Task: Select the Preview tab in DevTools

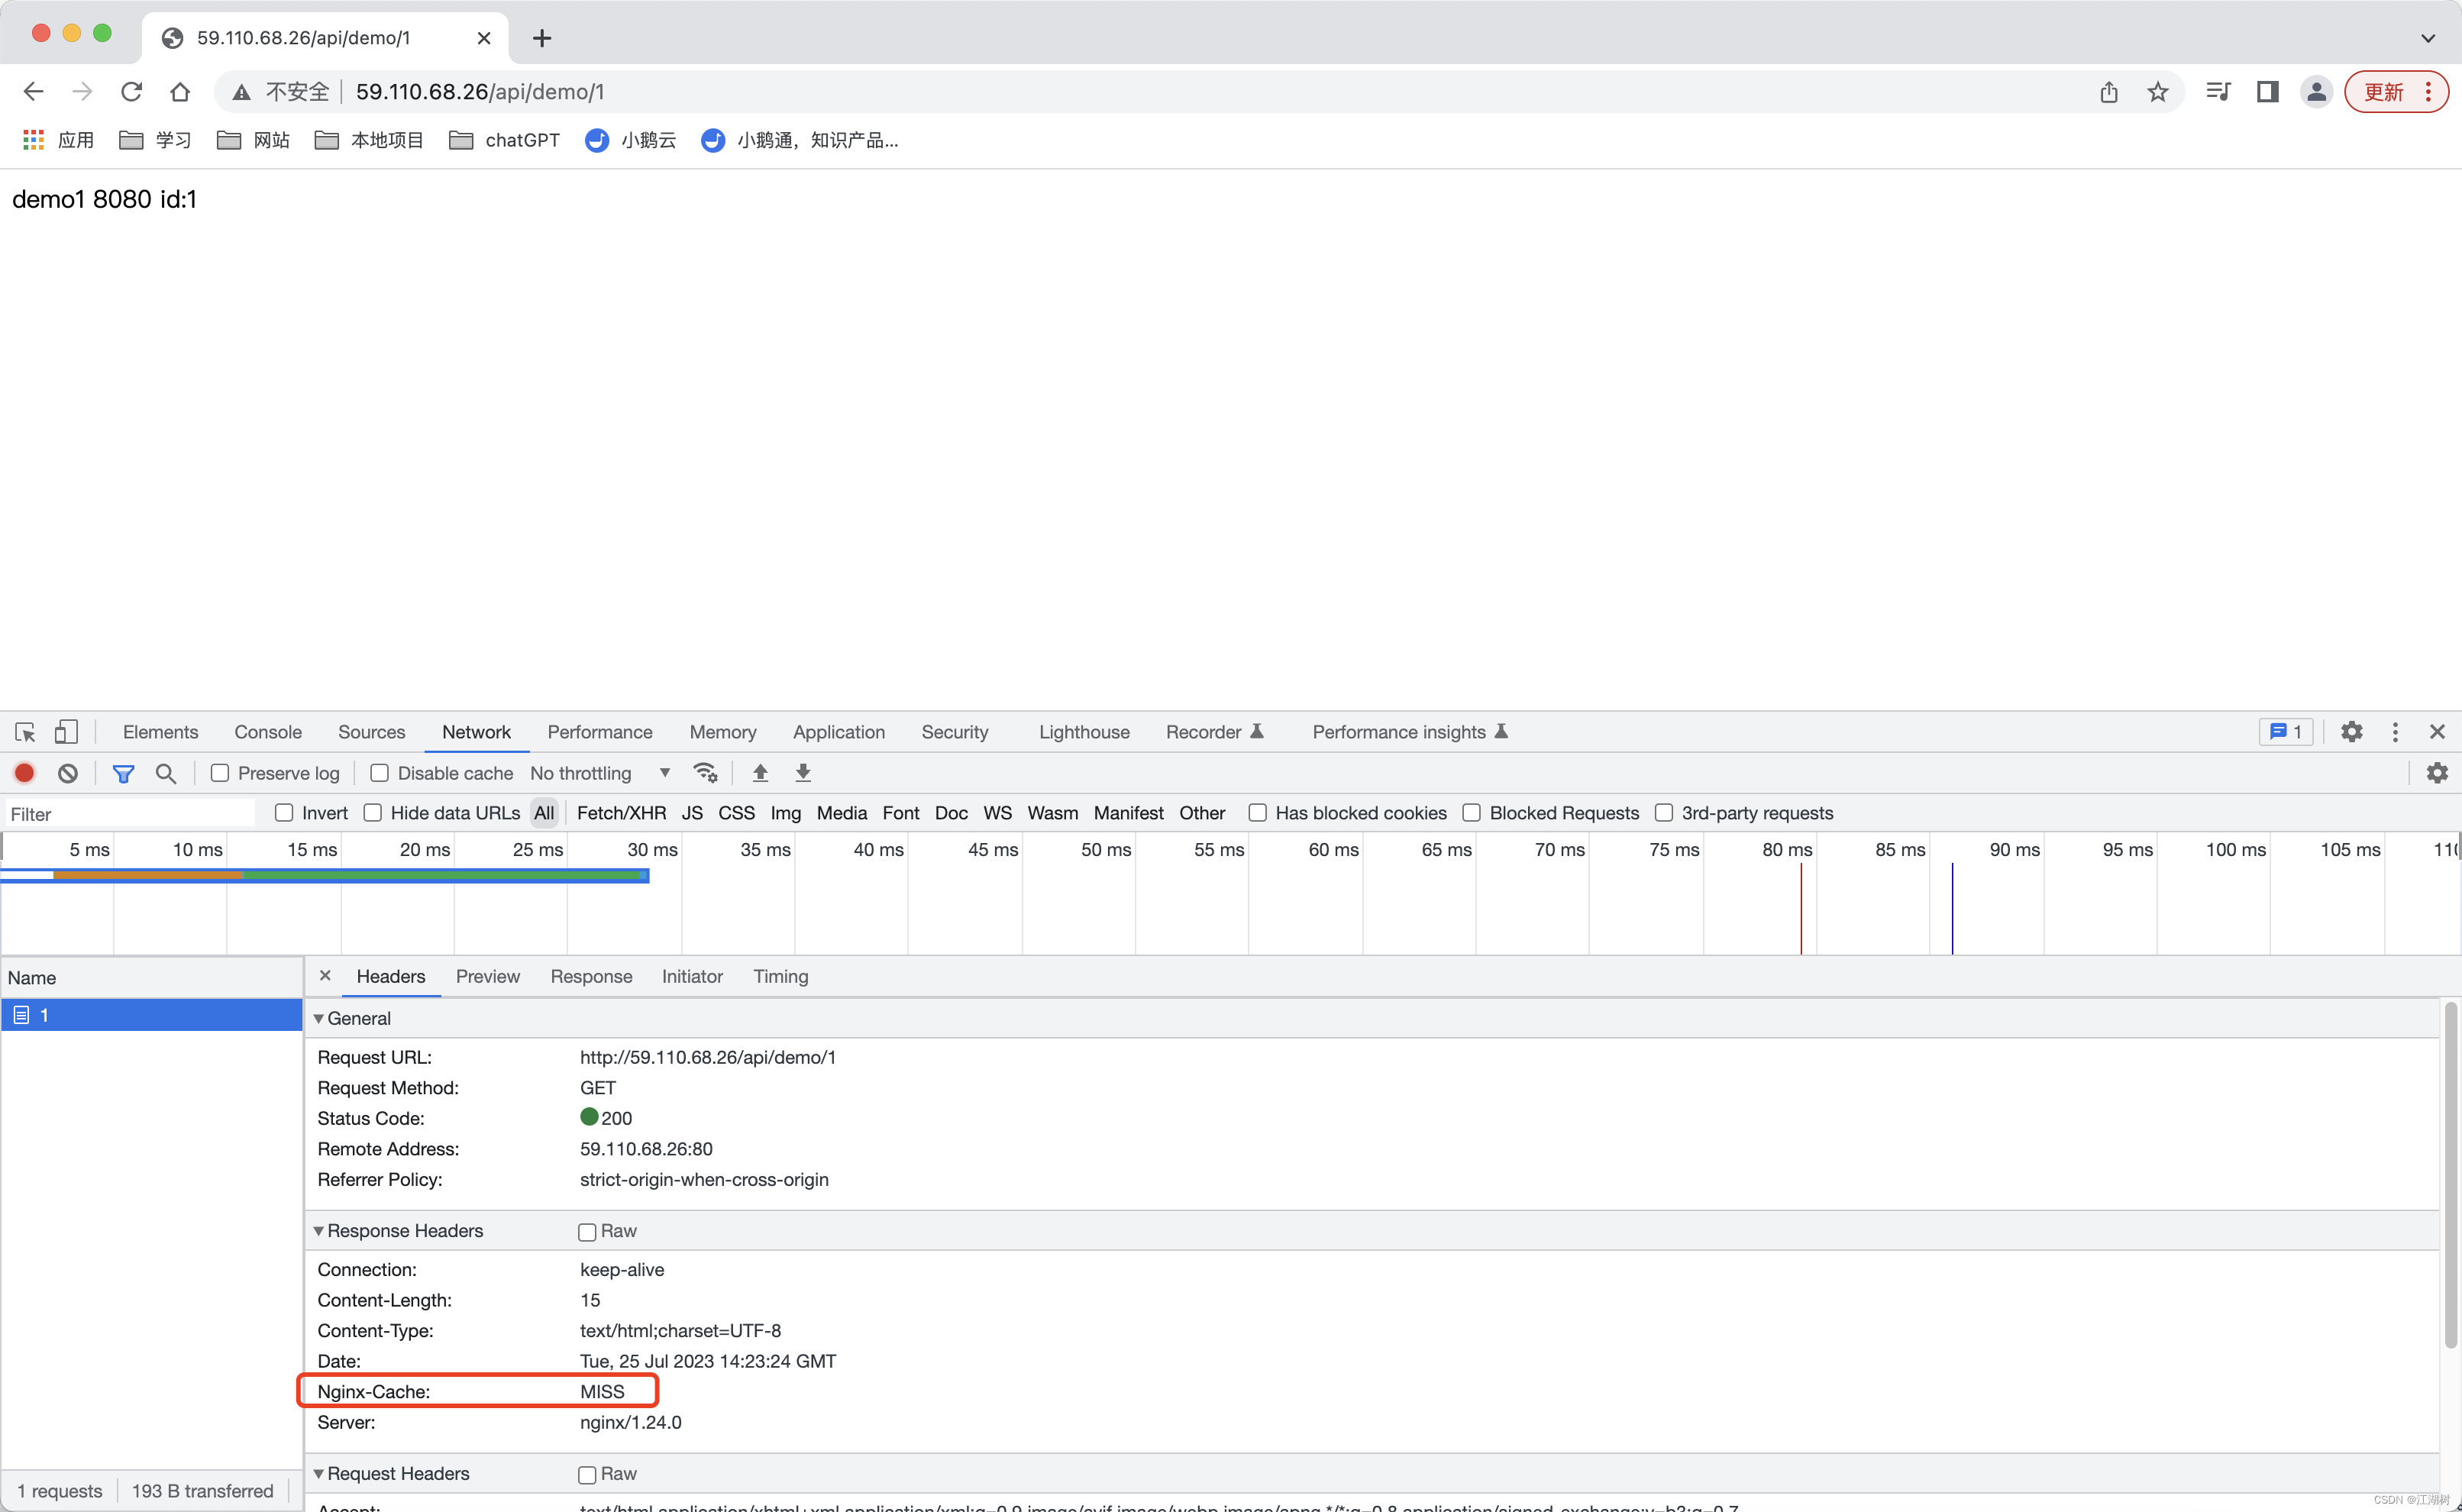Action: tap(487, 976)
